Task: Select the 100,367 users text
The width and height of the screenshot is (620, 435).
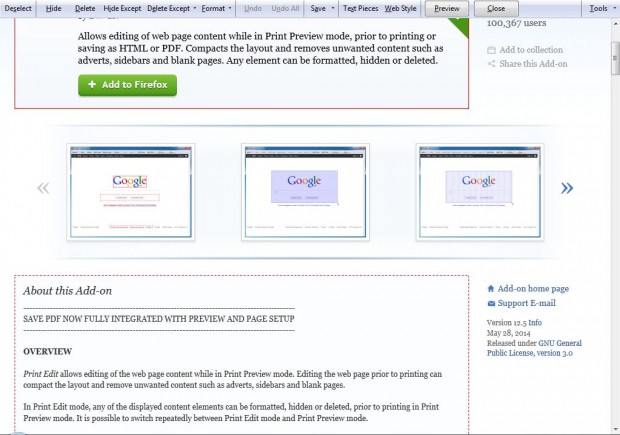Action: tap(516, 23)
